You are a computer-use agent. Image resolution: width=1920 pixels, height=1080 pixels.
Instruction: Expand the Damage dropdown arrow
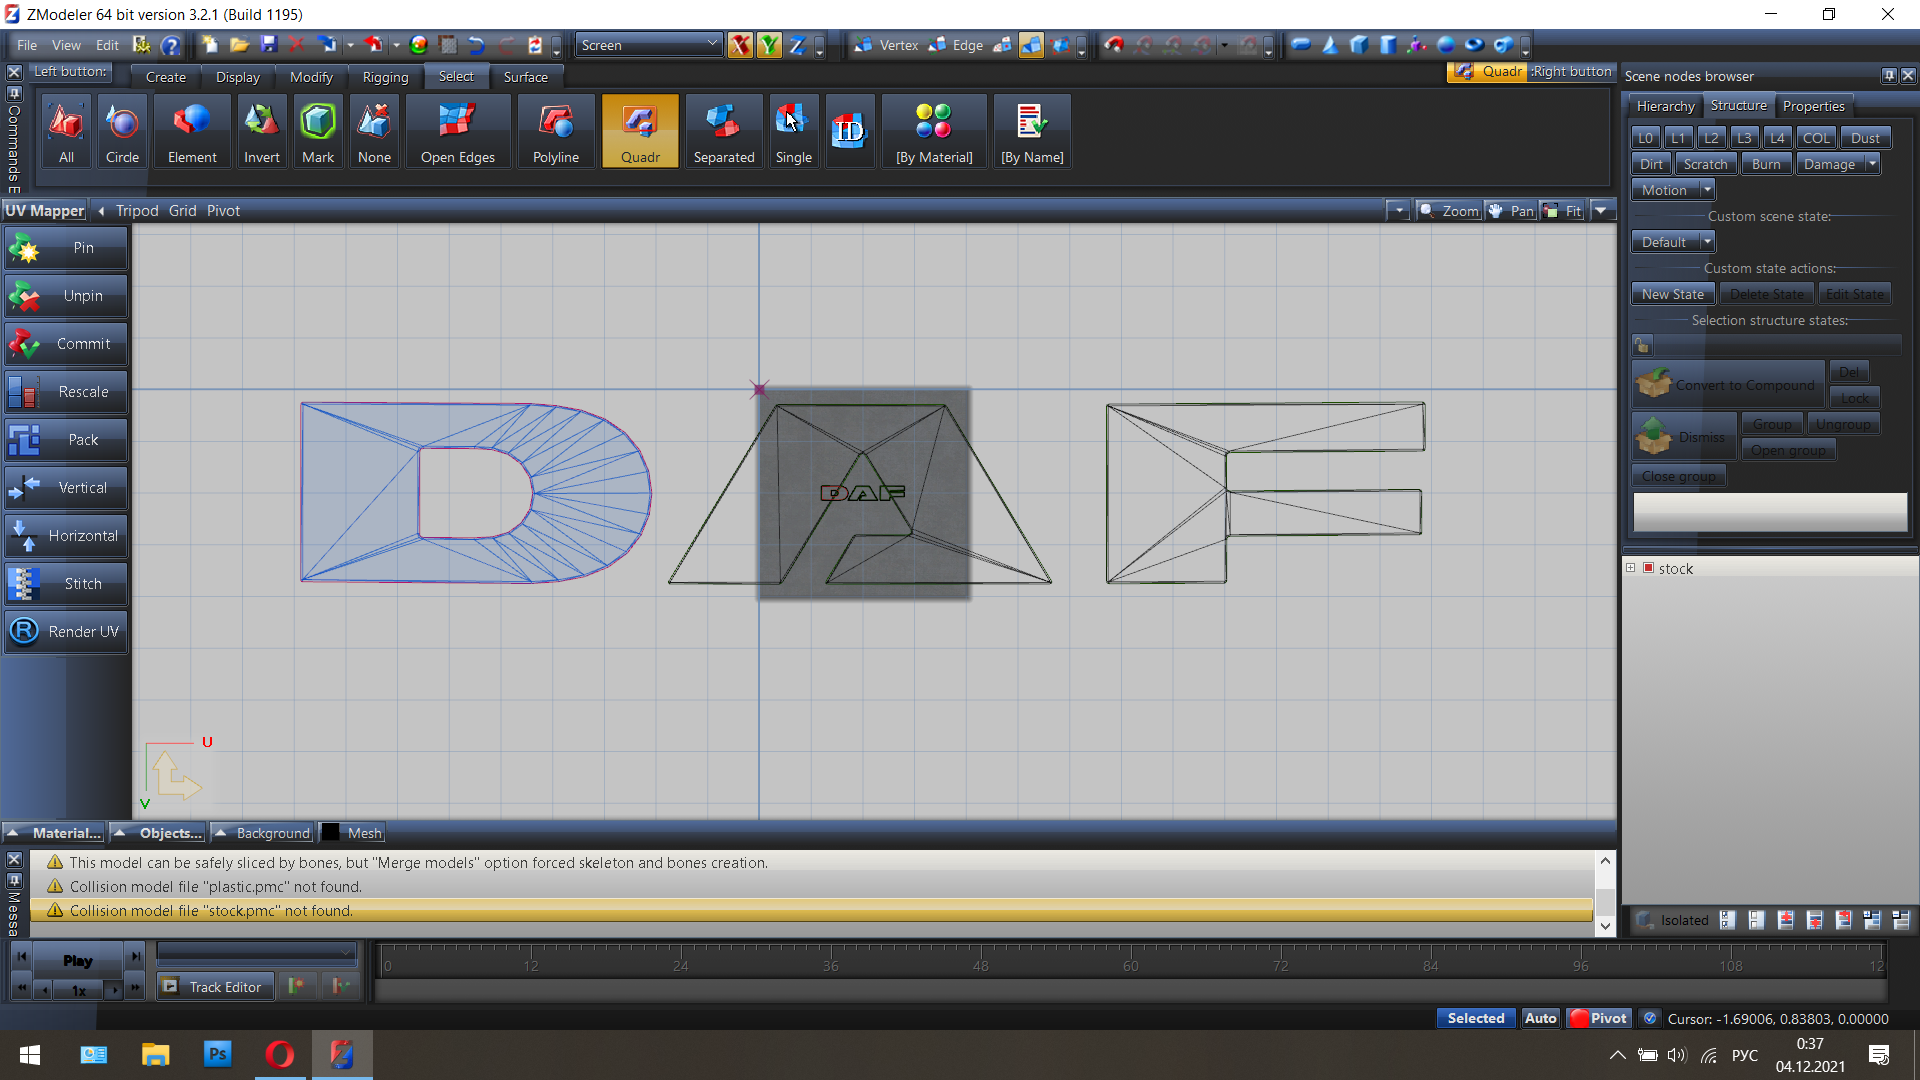click(1872, 164)
